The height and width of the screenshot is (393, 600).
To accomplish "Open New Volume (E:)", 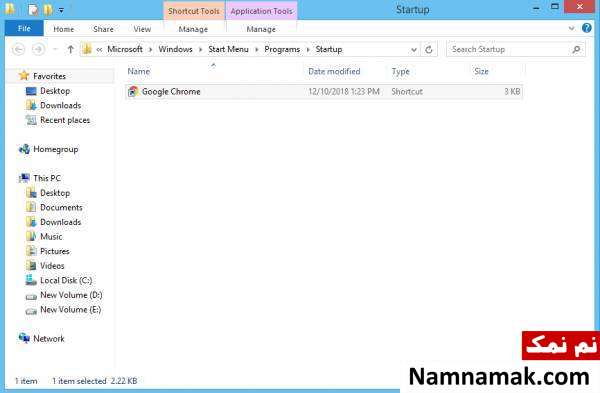I will [70, 310].
